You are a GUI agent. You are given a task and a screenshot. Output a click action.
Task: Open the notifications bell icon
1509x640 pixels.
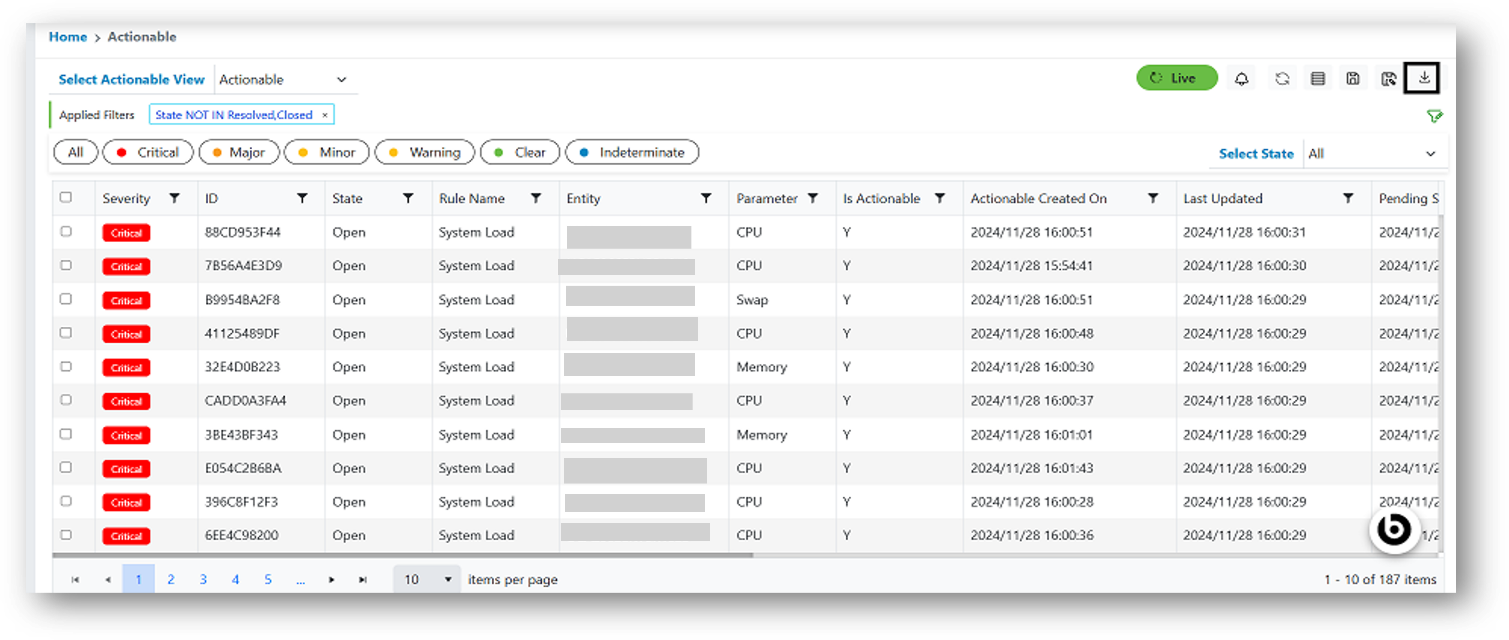(x=1242, y=78)
